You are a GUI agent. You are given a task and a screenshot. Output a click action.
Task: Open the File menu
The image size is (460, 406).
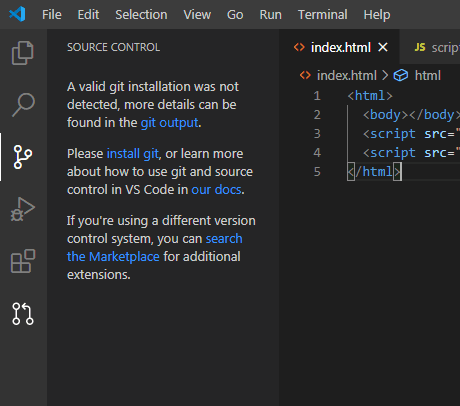[x=52, y=15]
